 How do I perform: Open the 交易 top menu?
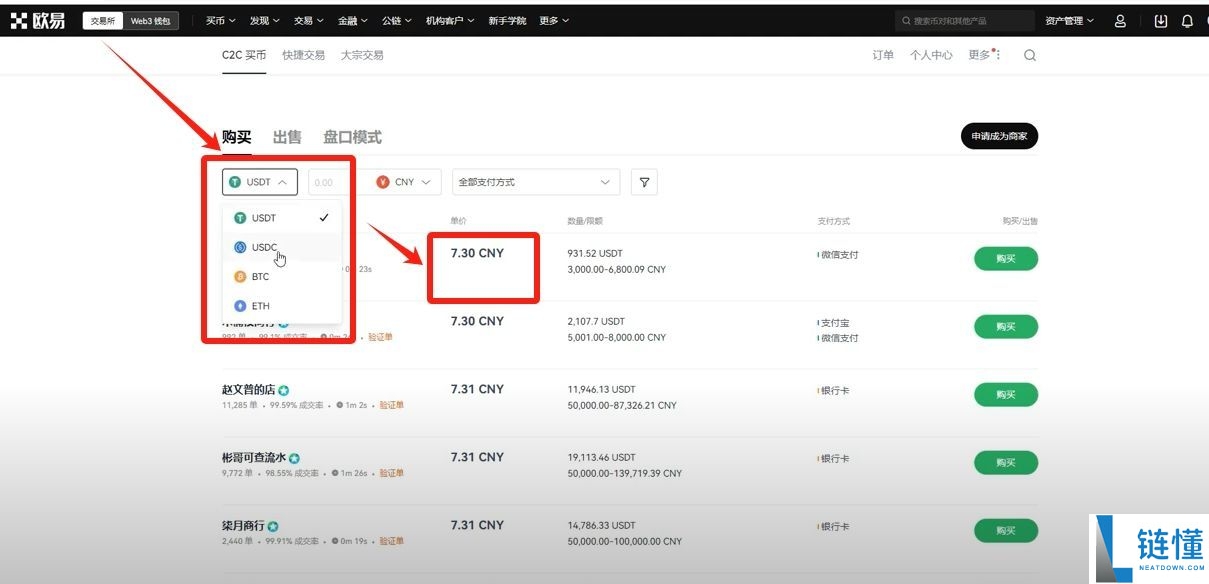[309, 21]
